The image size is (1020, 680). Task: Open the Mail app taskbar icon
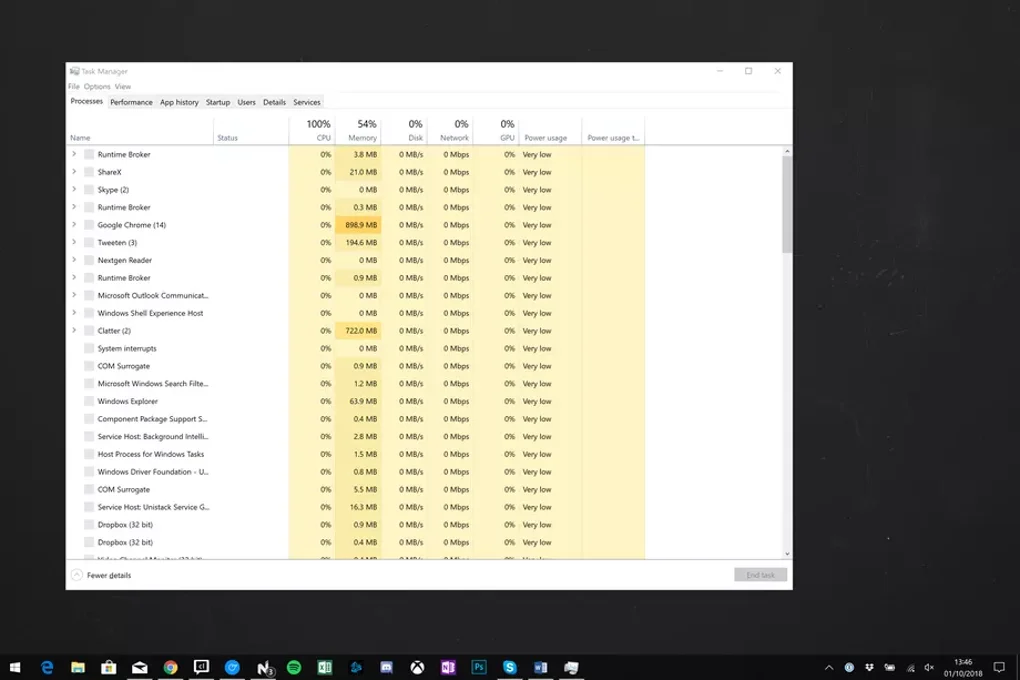(140, 667)
